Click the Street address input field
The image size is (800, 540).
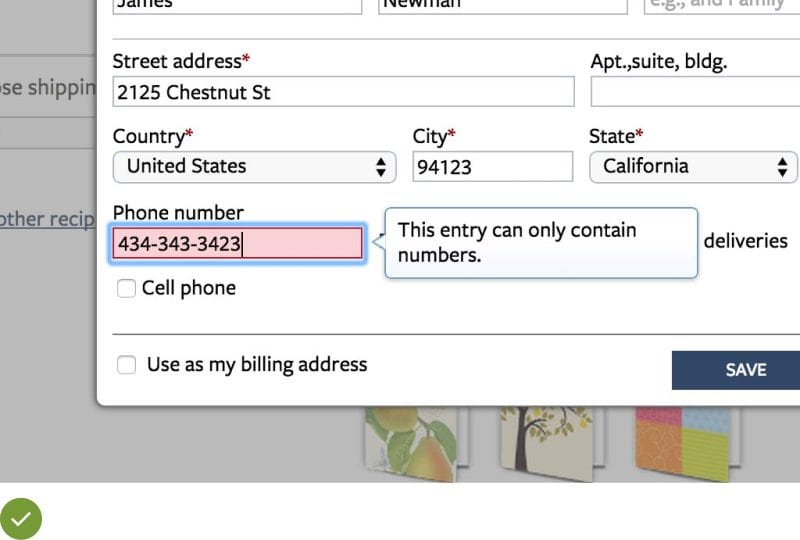pyautogui.click(x=343, y=92)
